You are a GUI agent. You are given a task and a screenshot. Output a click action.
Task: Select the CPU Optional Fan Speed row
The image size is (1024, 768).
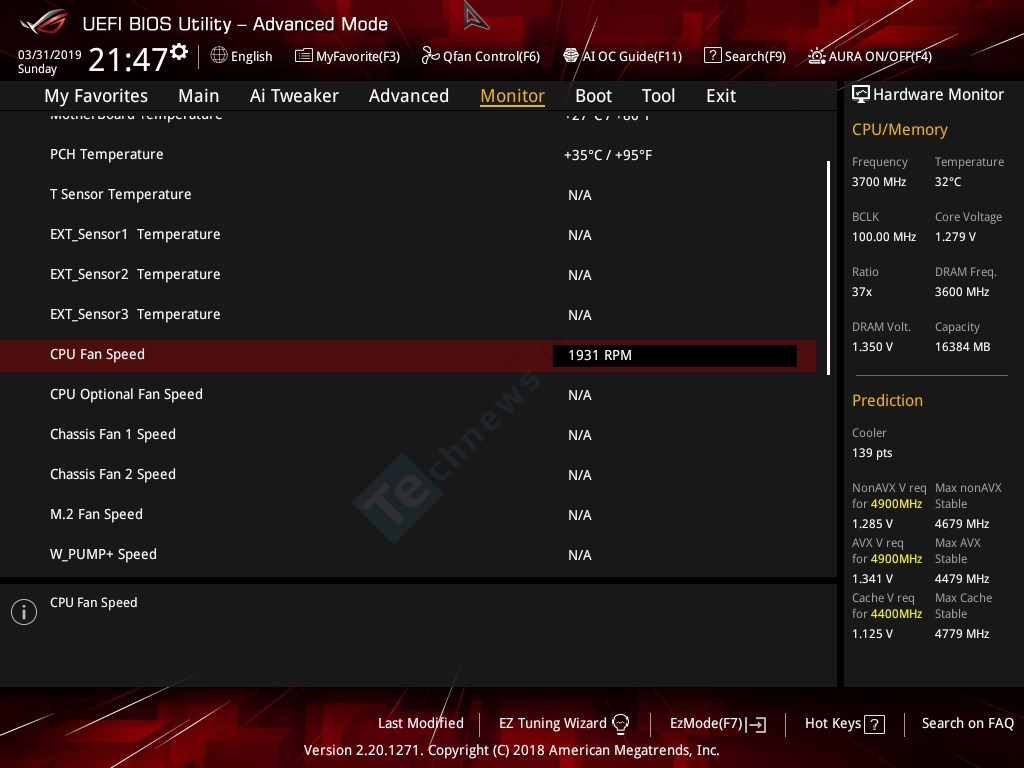click(x=408, y=394)
